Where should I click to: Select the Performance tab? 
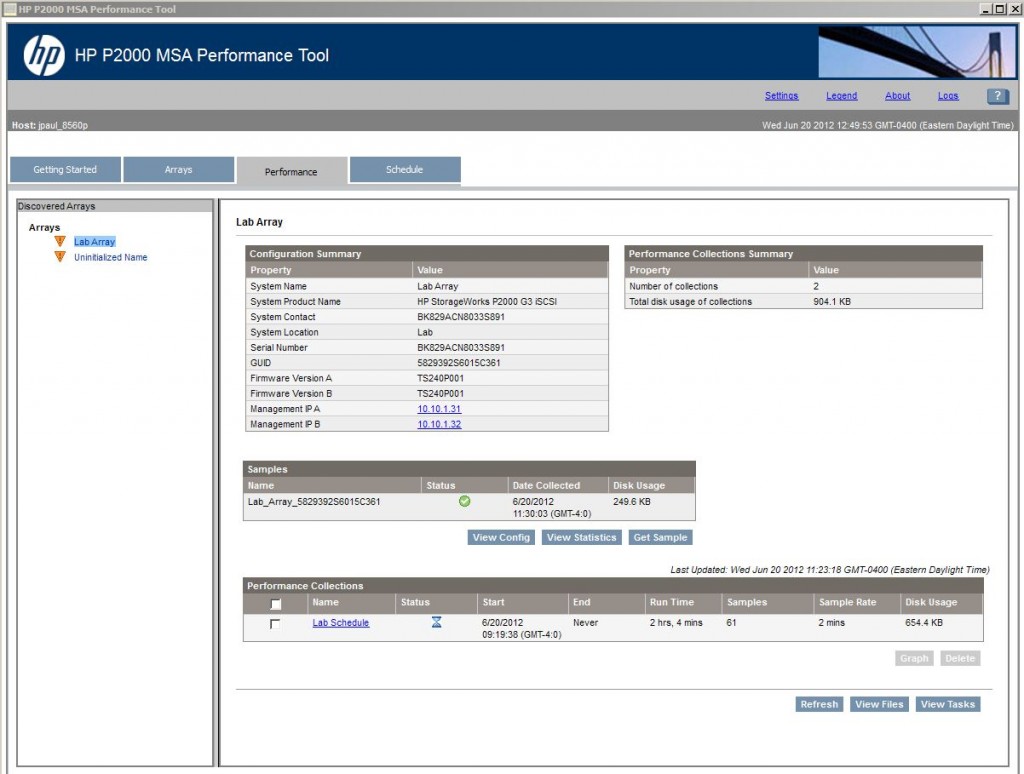[x=291, y=172]
